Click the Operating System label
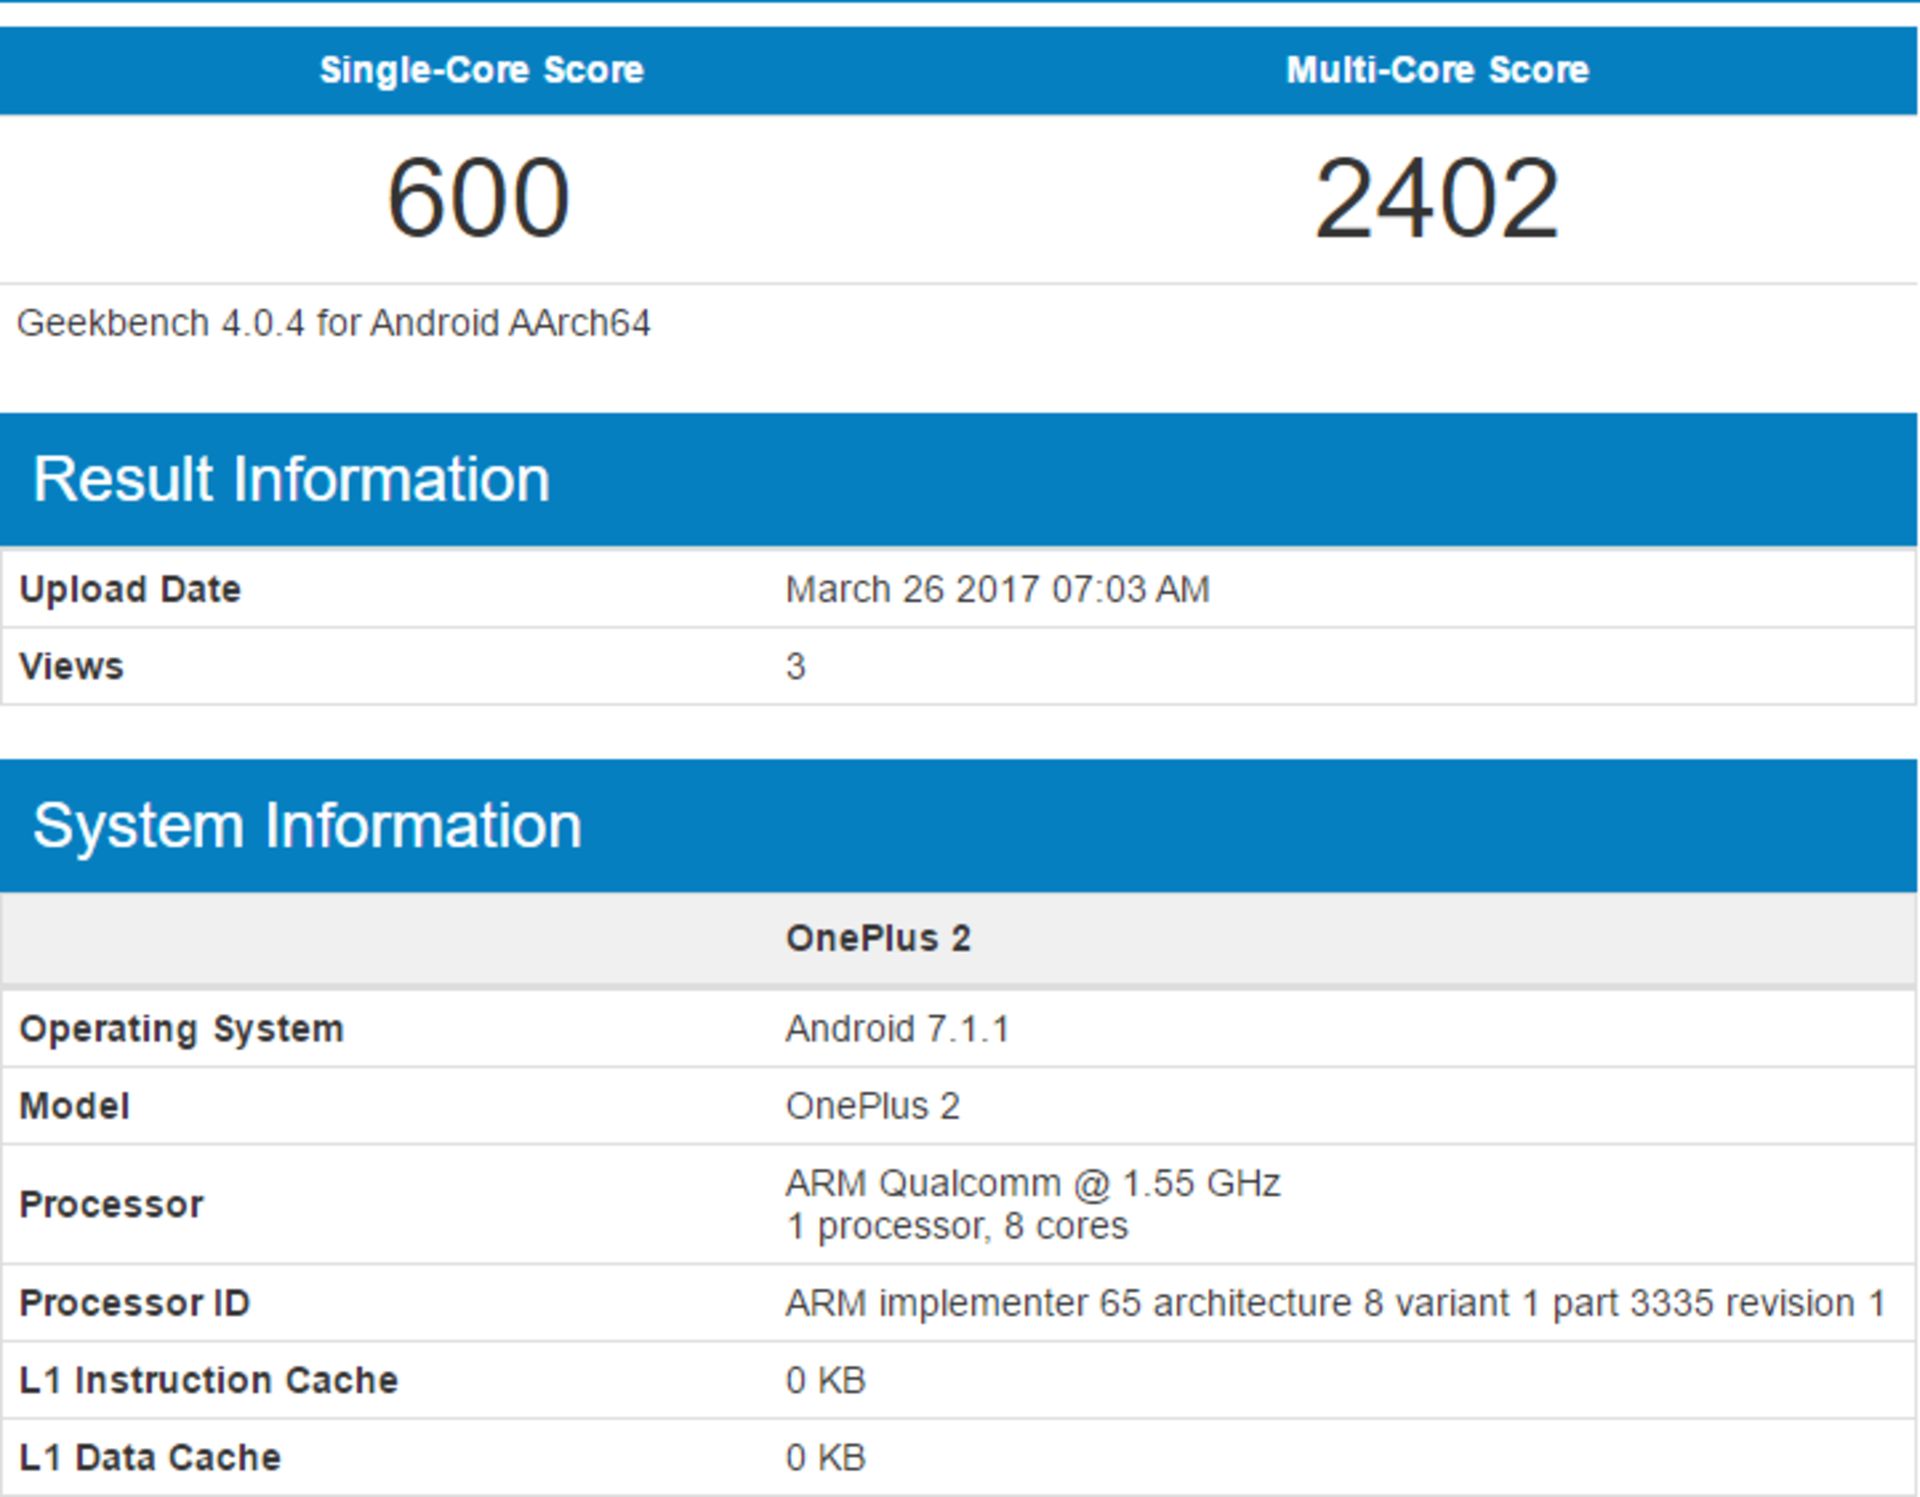1920x1497 pixels. click(x=181, y=1029)
